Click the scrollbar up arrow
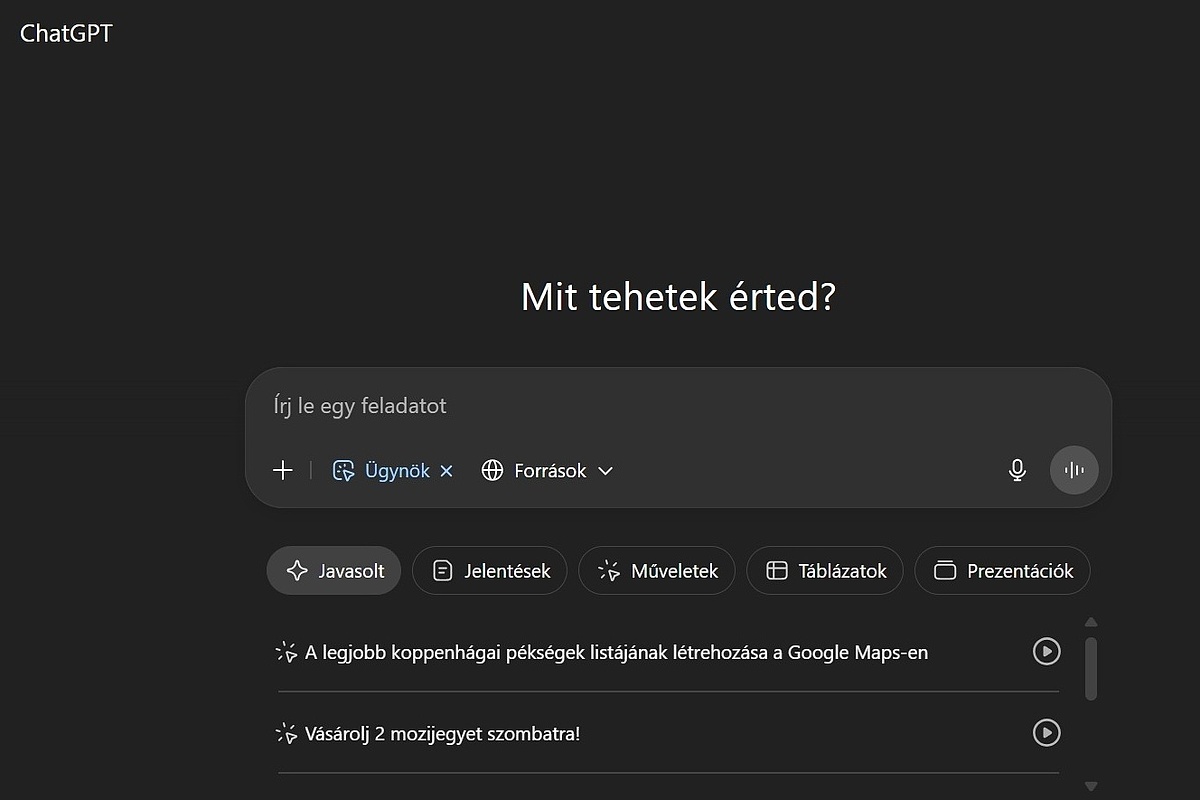The width and height of the screenshot is (1200, 800). 1091,621
